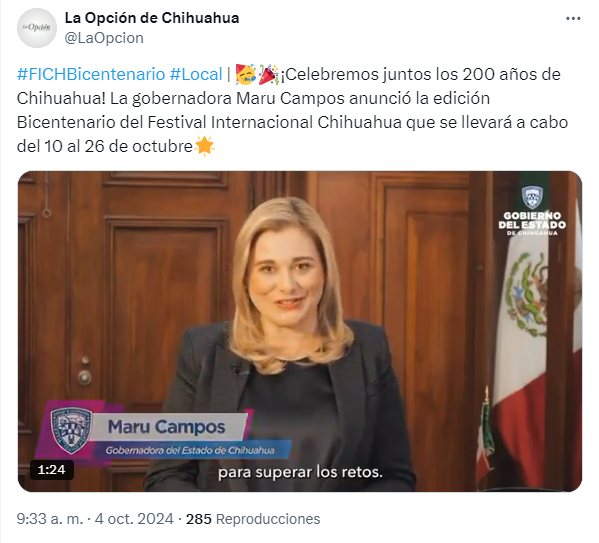Click the @LaOpcion handle
This screenshot has width=599, height=543.
pyautogui.click(x=104, y=38)
